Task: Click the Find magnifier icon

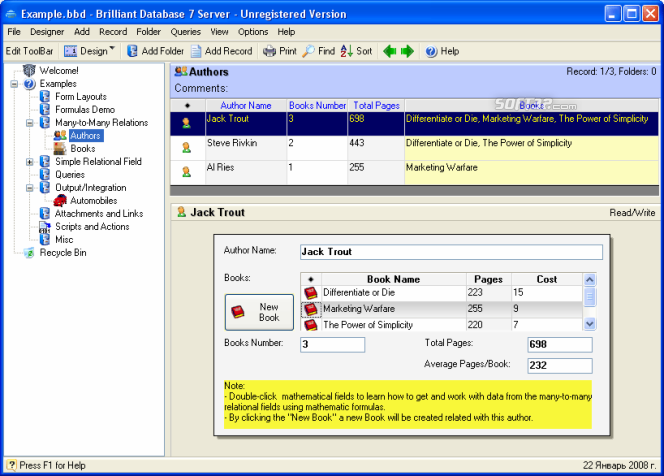Action: click(x=308, y=51)
